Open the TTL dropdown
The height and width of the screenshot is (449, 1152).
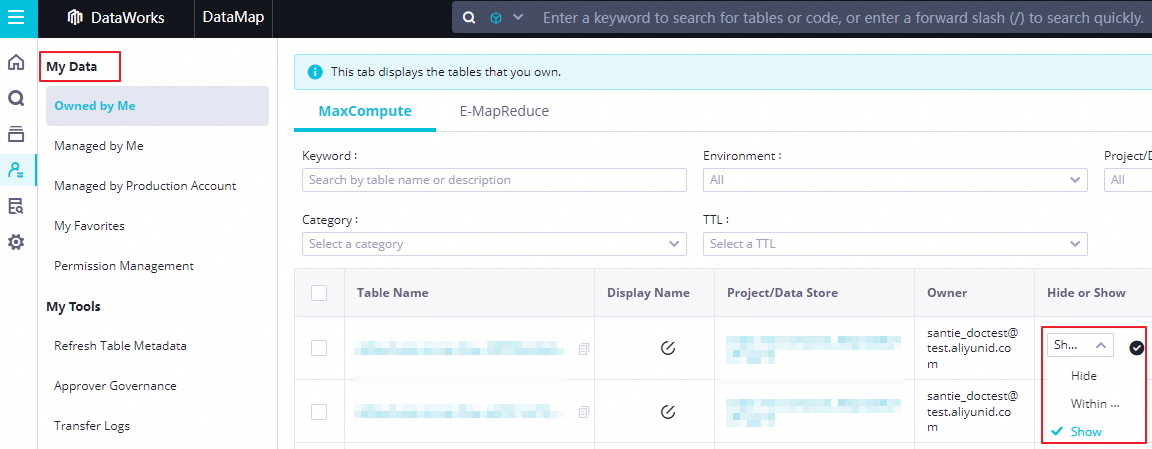(895, 243)
